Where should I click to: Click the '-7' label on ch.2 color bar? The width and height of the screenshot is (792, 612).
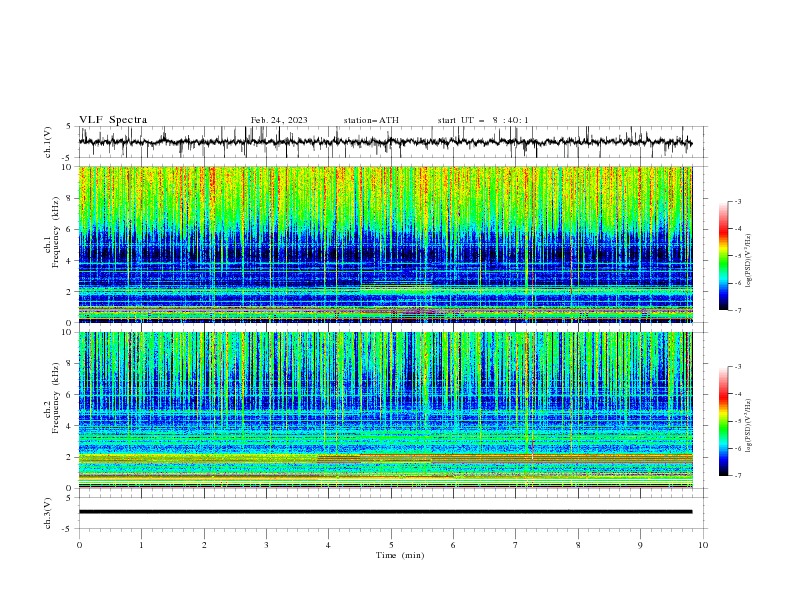click(x=737, y=475)
